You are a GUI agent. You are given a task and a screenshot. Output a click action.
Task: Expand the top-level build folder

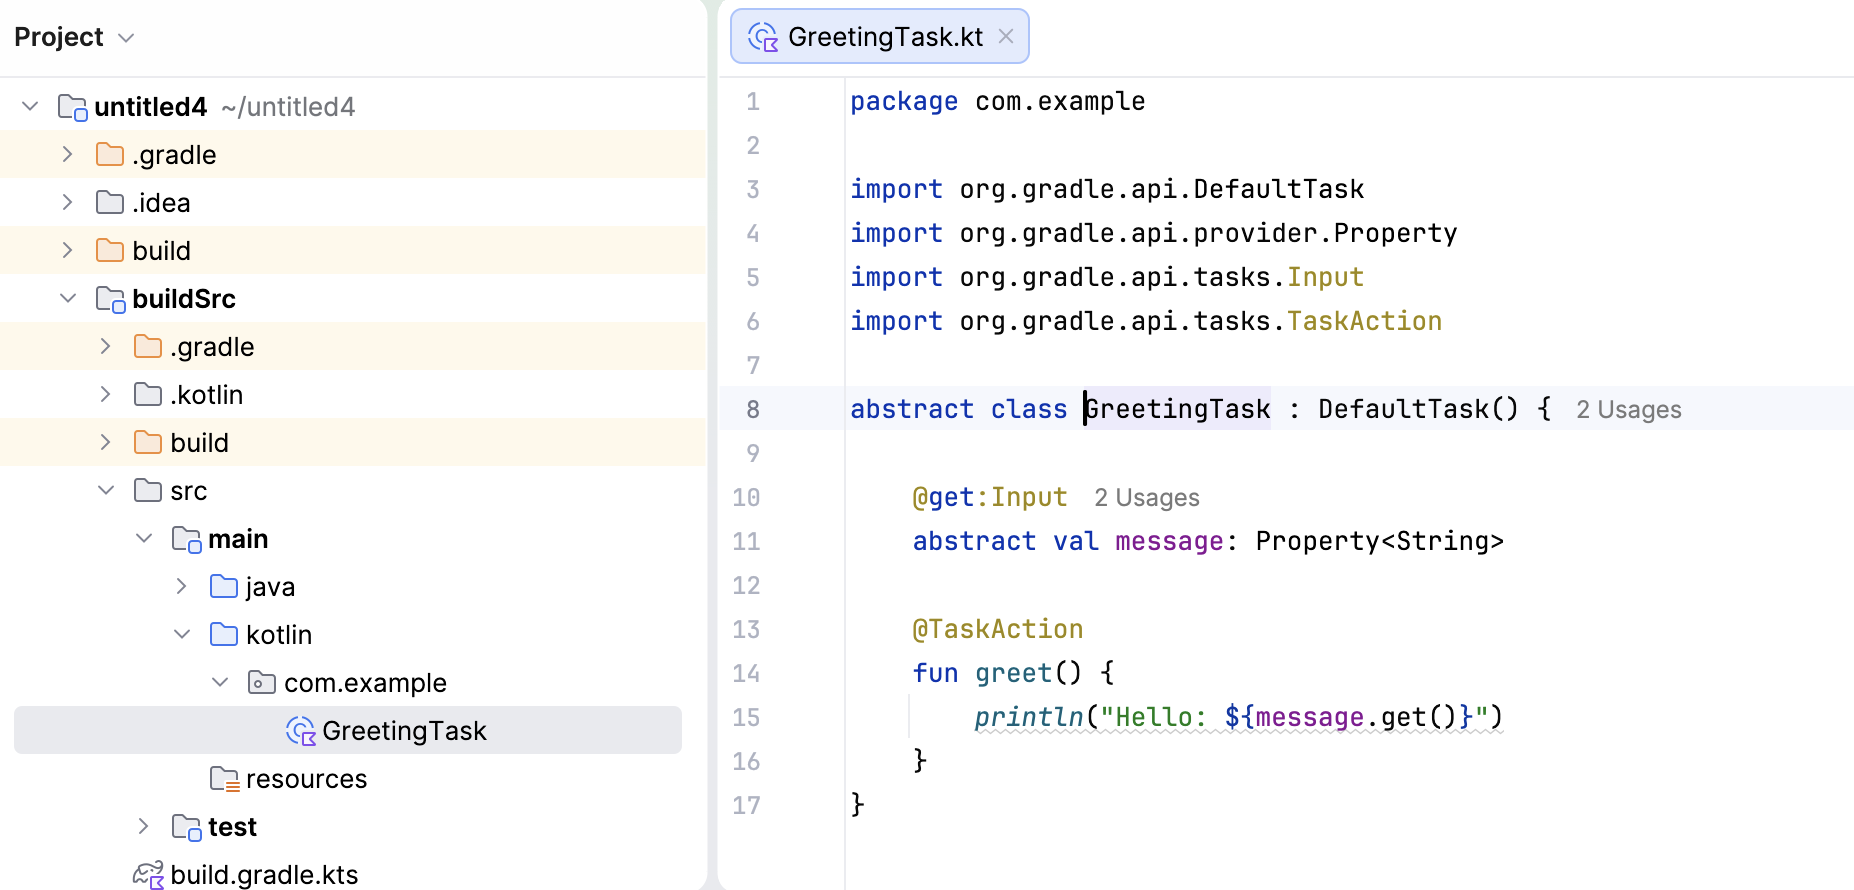coord(68,250)
